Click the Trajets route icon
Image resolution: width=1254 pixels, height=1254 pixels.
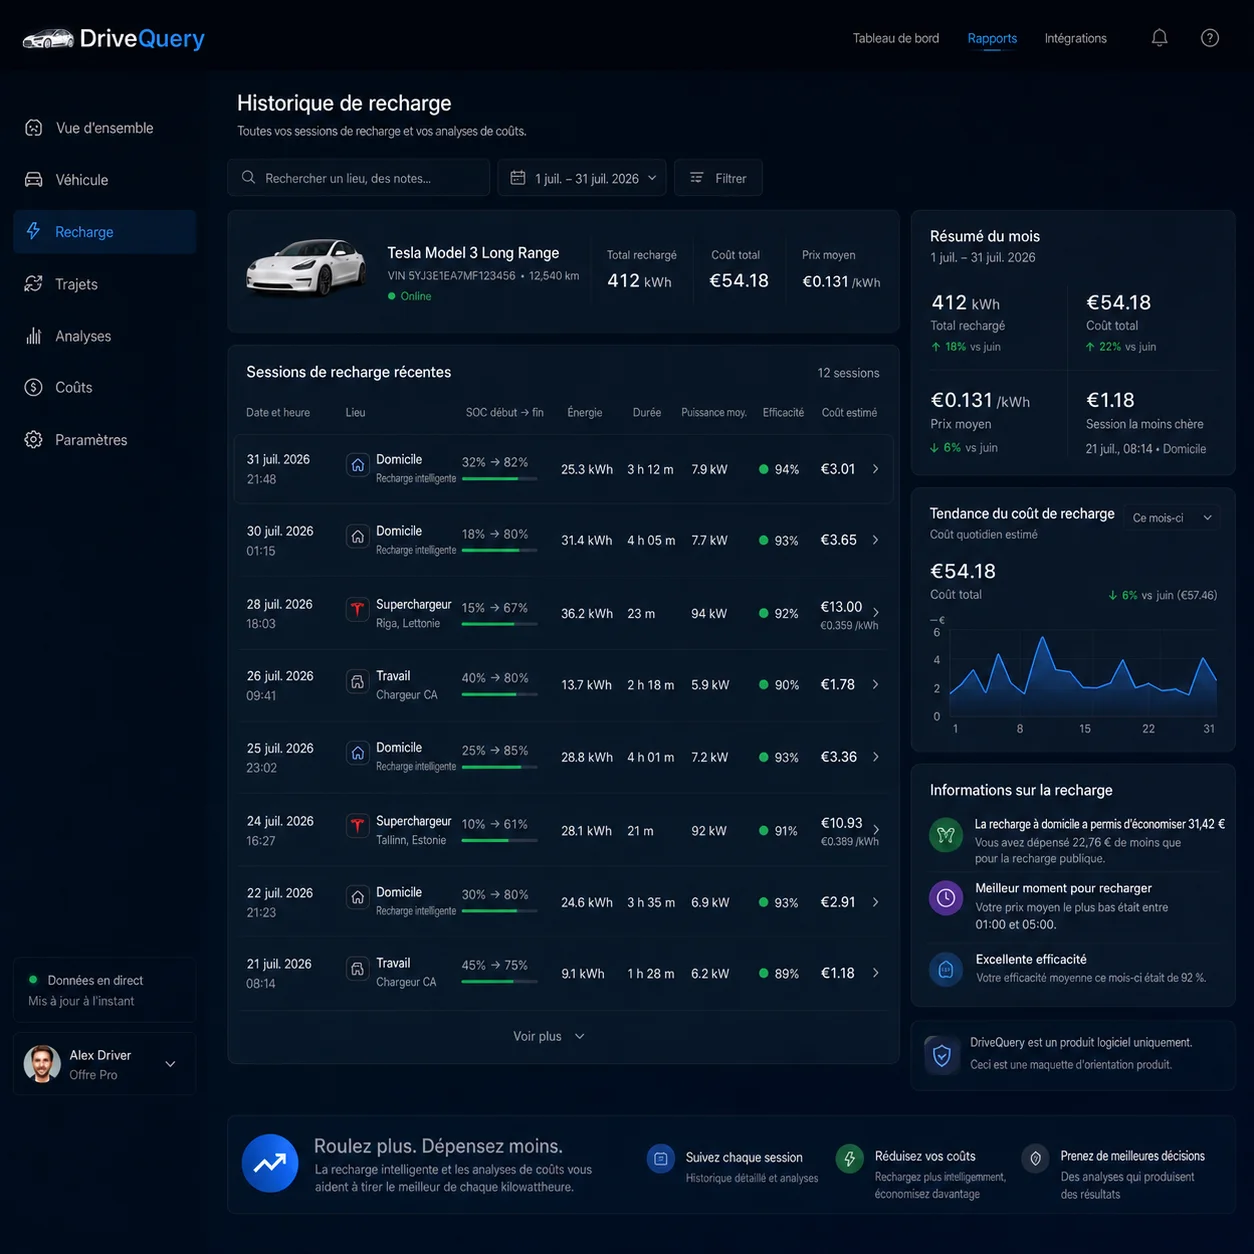click(x=34, y=284)
